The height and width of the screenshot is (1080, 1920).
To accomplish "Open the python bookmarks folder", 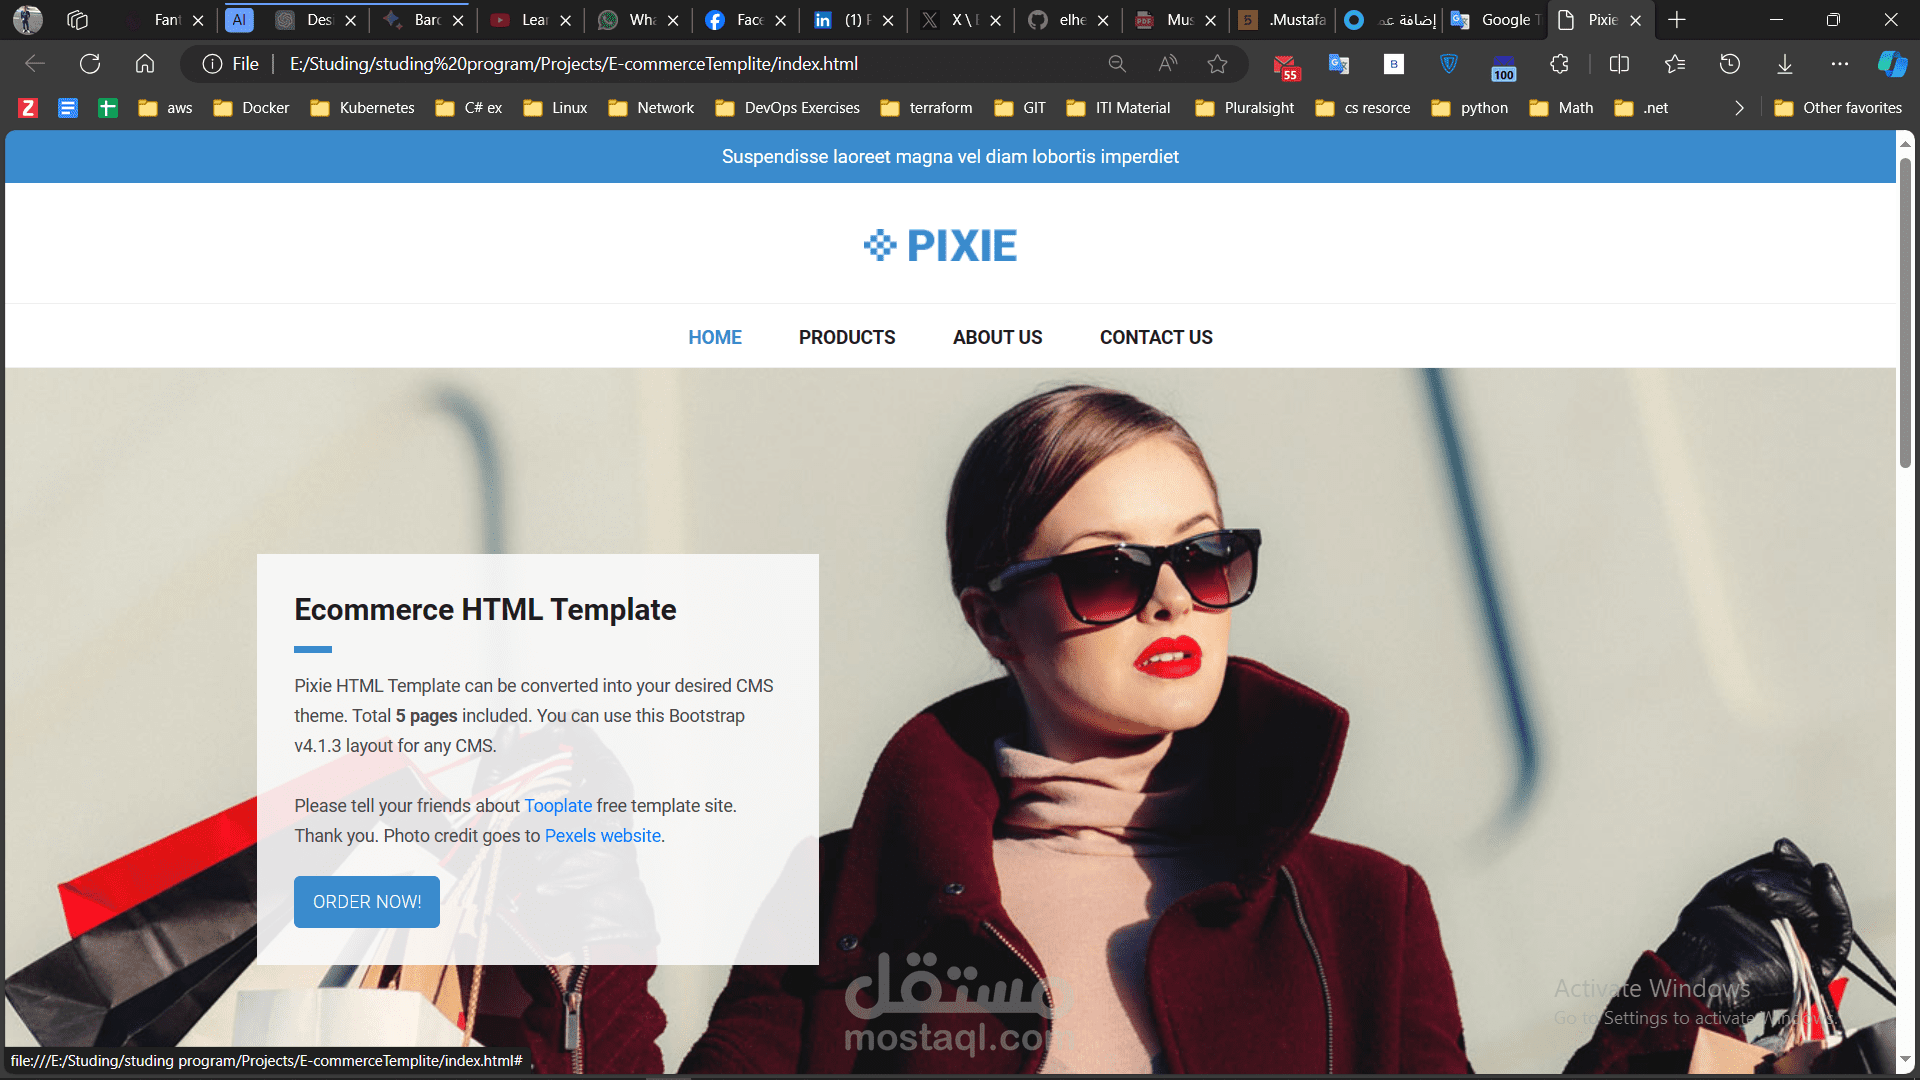I will (x=1470, y=108).
